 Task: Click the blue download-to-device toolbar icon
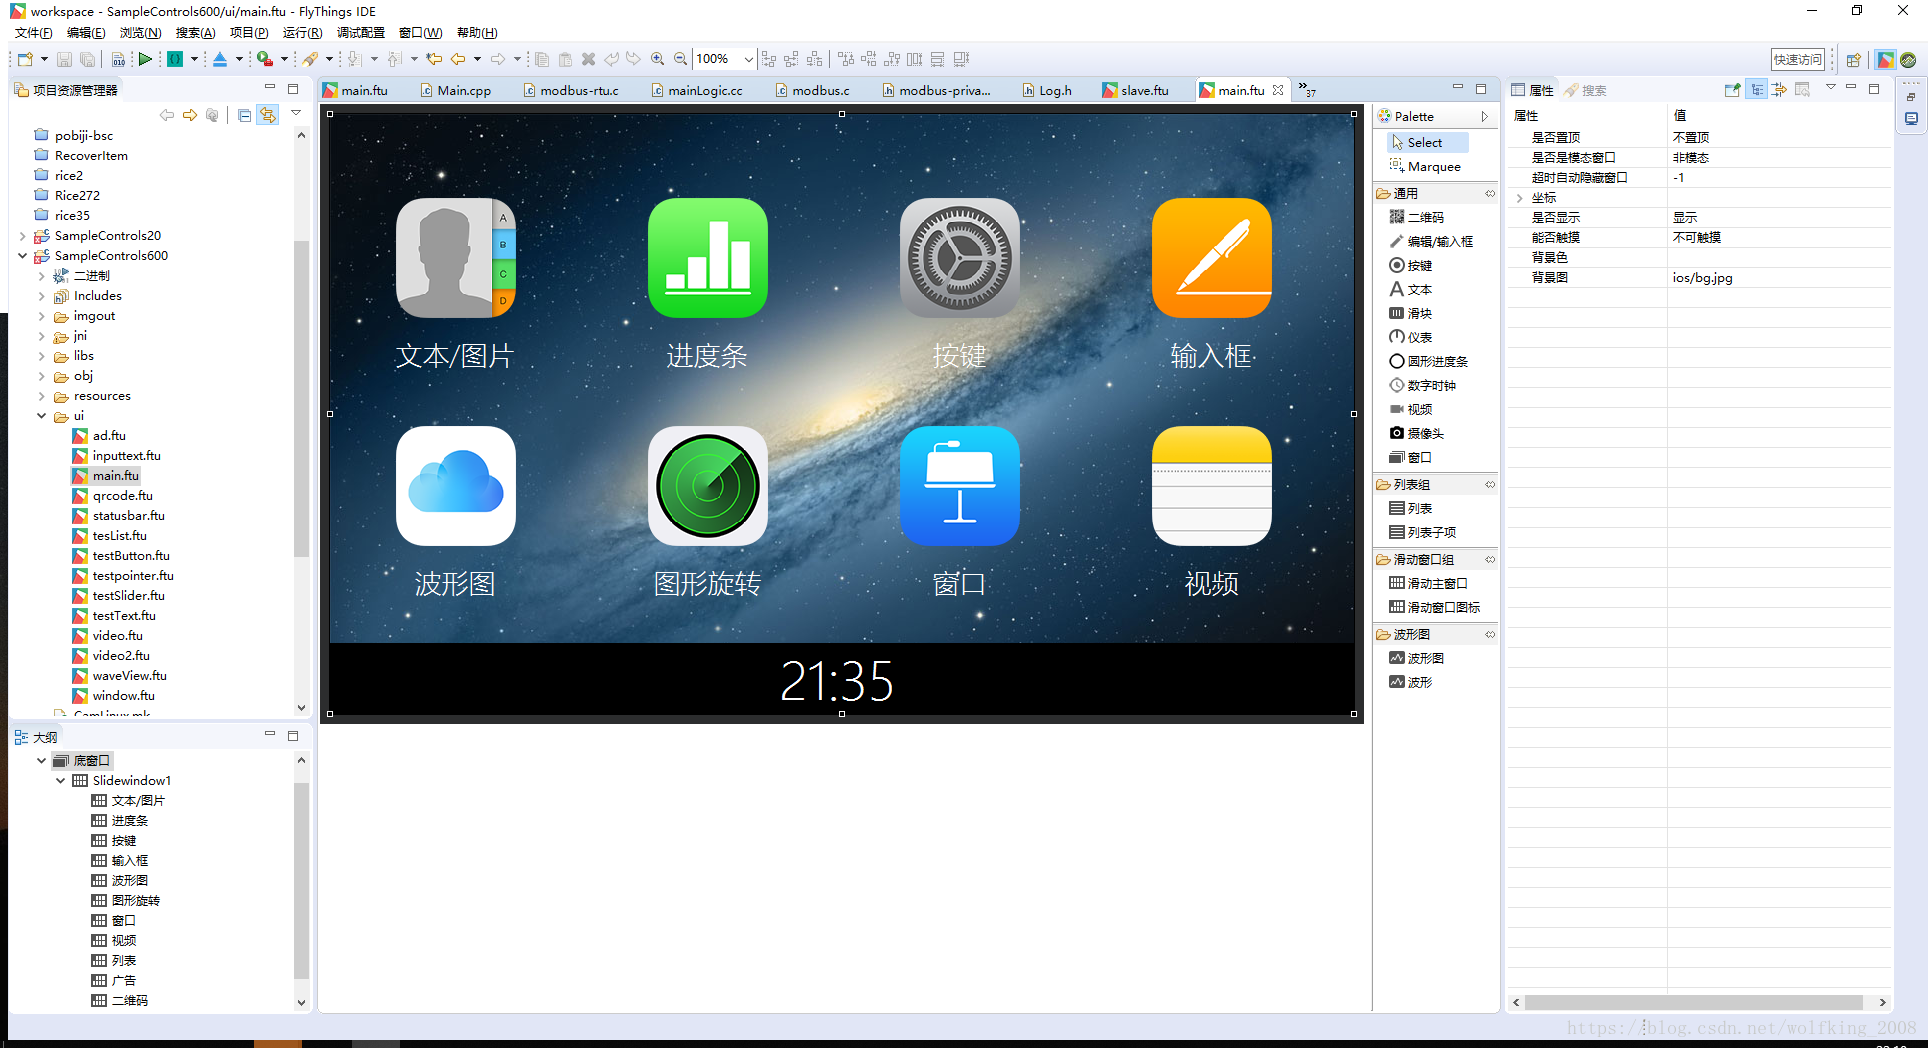click(x=220, y=59)
